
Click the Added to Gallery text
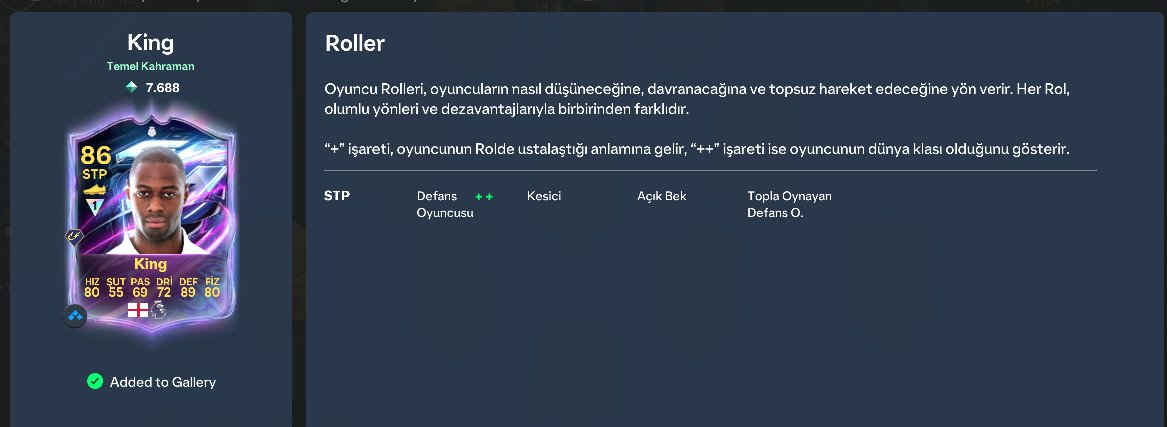163,382
